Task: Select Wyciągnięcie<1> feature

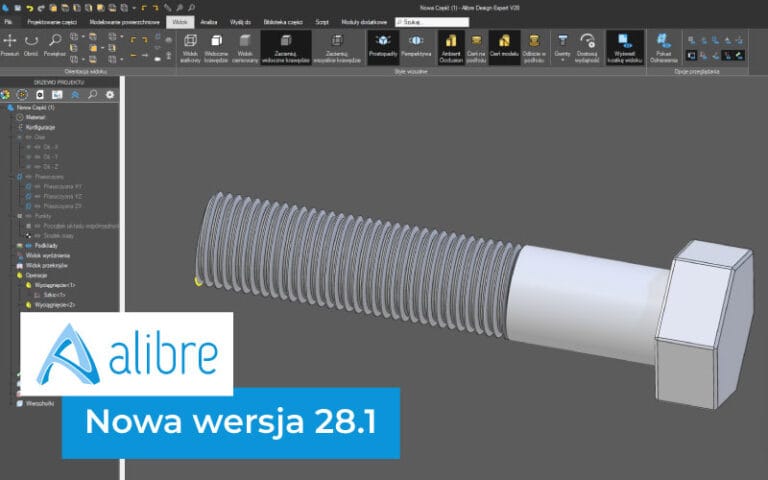Action: point(55,285)
